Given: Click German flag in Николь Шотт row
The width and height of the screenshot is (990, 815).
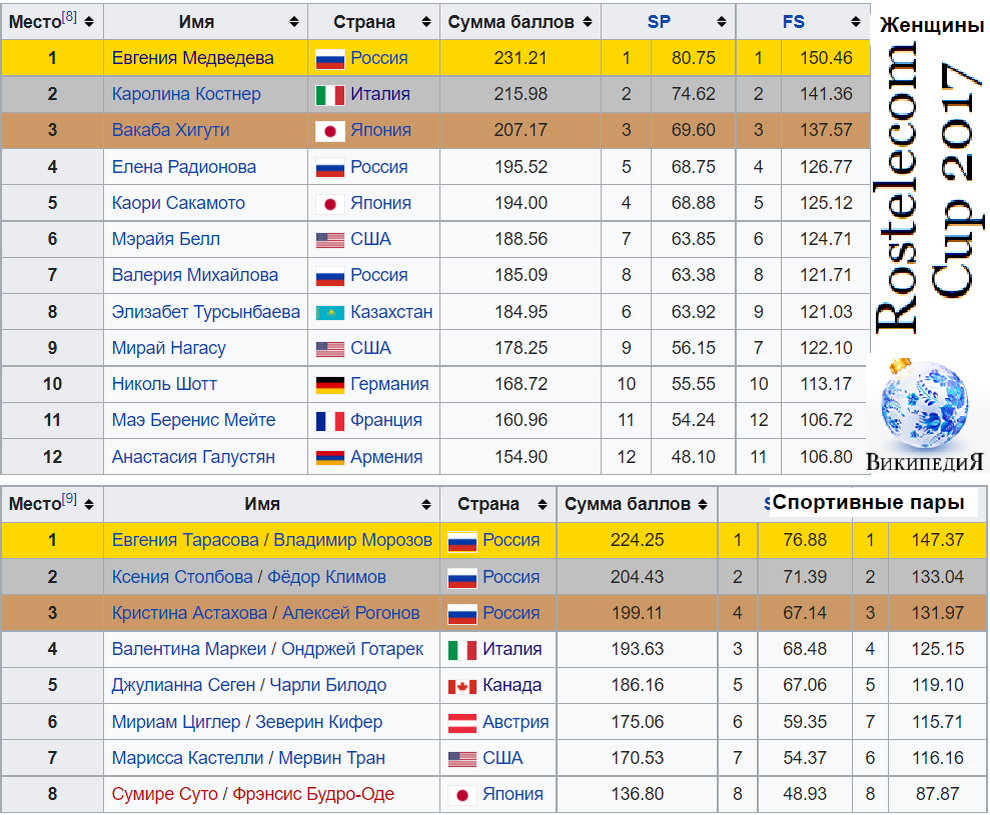Looking at the screenshot, I should 330,384.
